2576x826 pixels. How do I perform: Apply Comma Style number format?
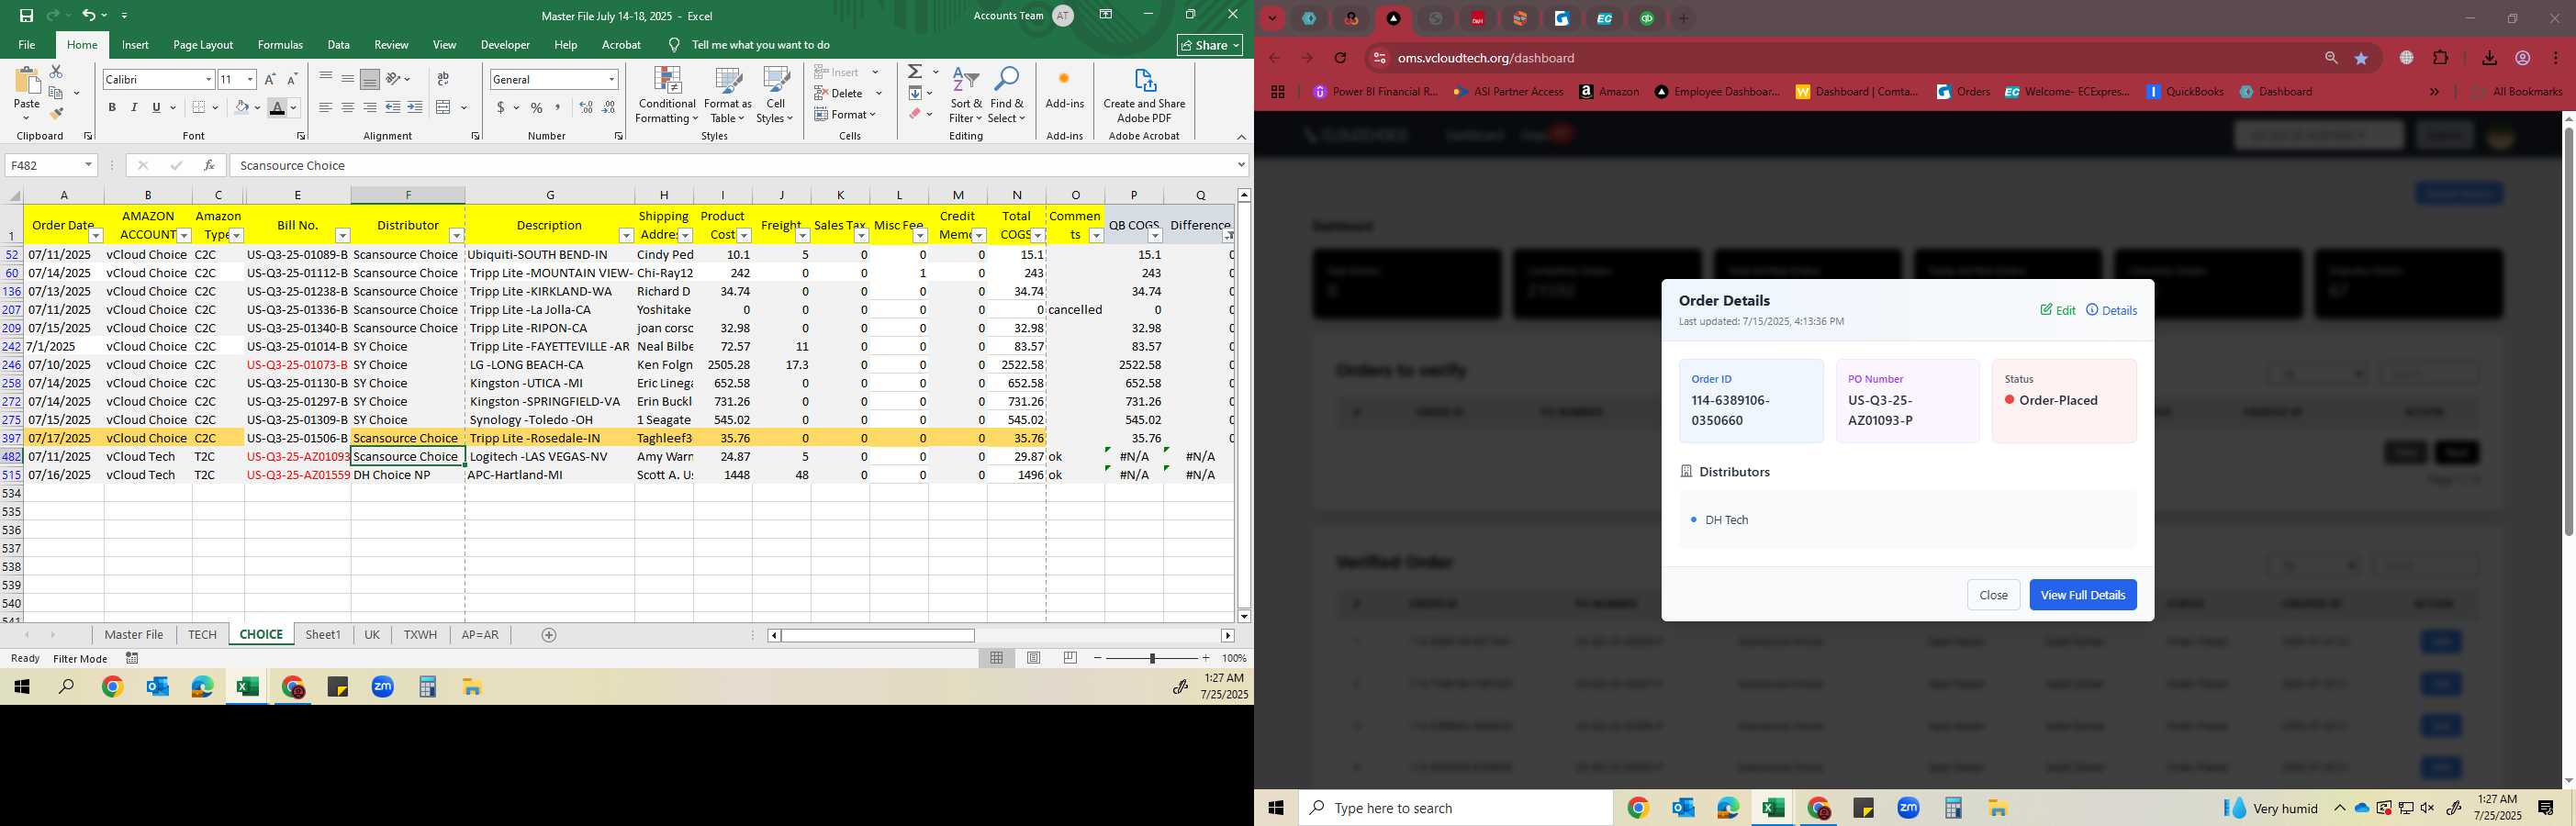pos(558,107)
